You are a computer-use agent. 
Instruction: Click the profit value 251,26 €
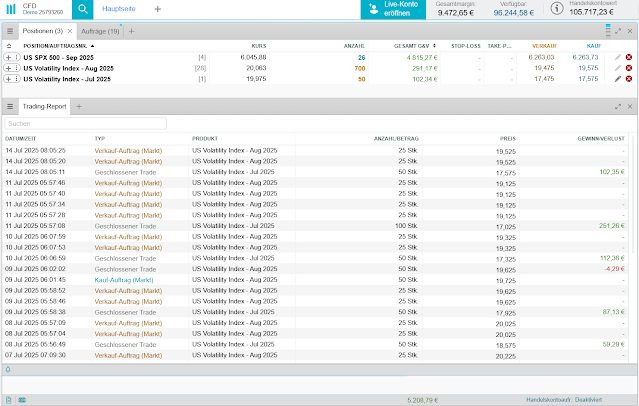pyautogui.click(x=612, y=226)
